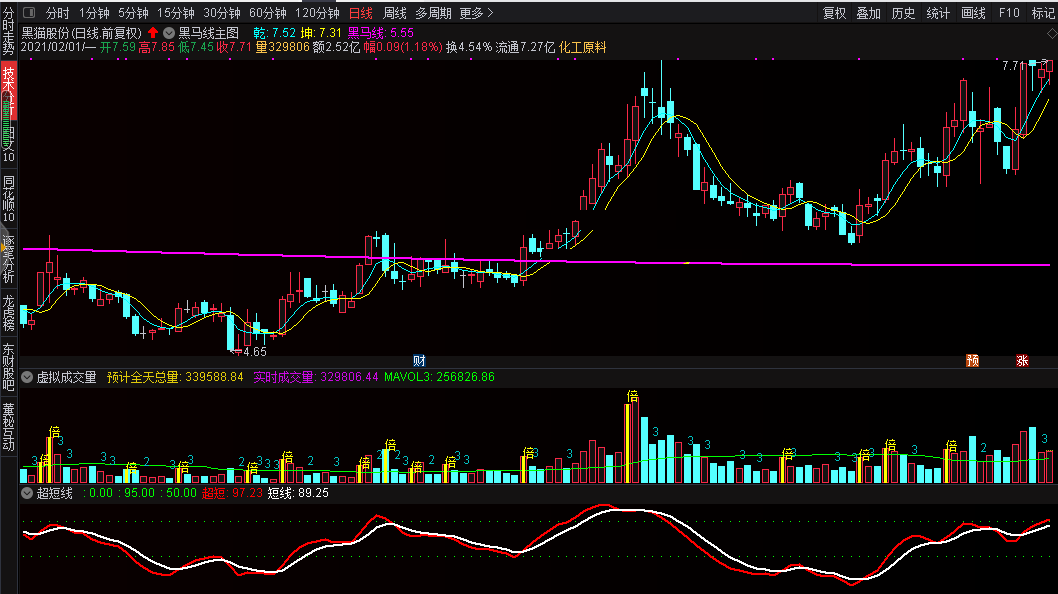1058x594 pixels.
Task: Open the 复权 adjustment menu
Action: (834, 13)
